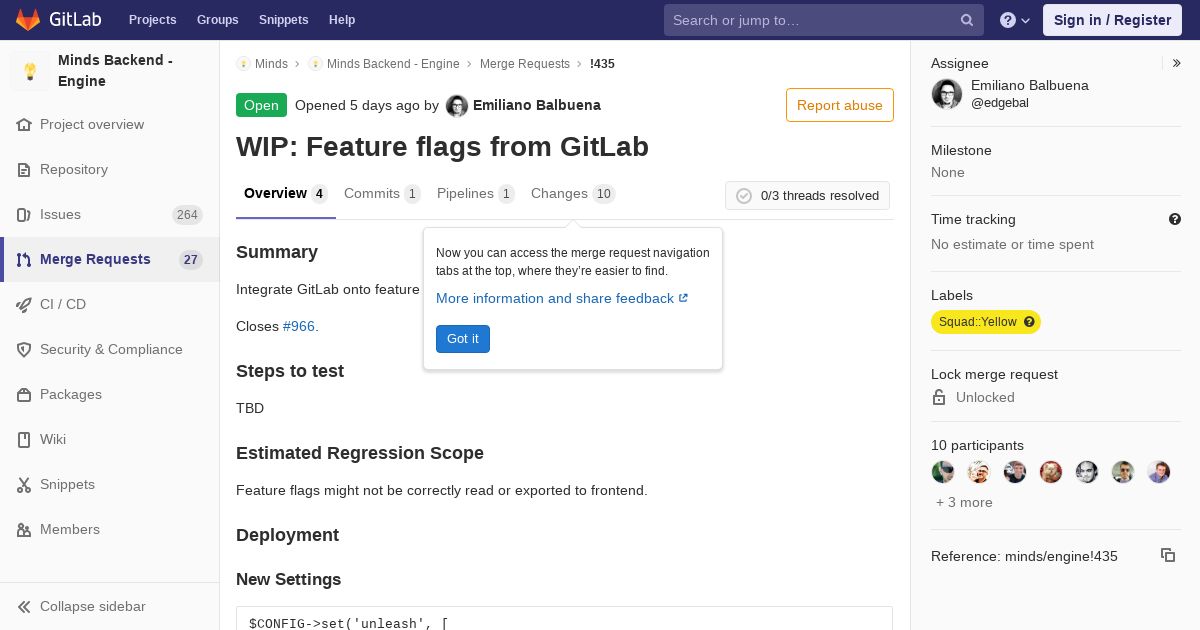This screenshot has height=630, width=1200.
Task: Open the Issues sidebar item
Action: (x=60, y=214)
